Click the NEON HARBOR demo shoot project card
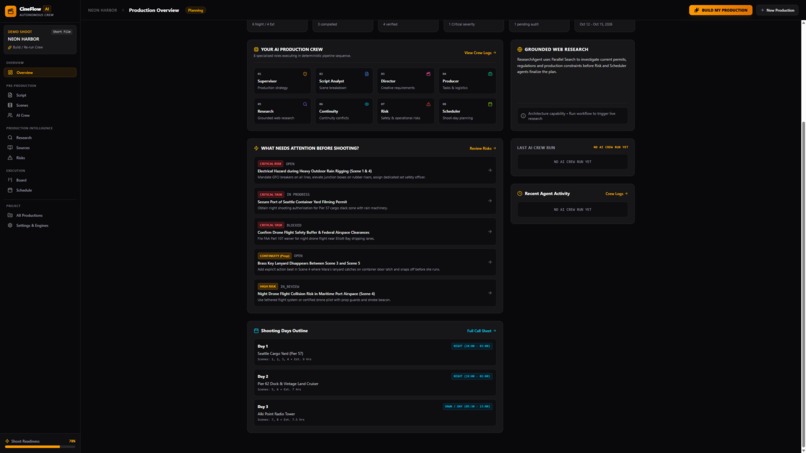Screen dimensions: 806x453 pos(40,39)
